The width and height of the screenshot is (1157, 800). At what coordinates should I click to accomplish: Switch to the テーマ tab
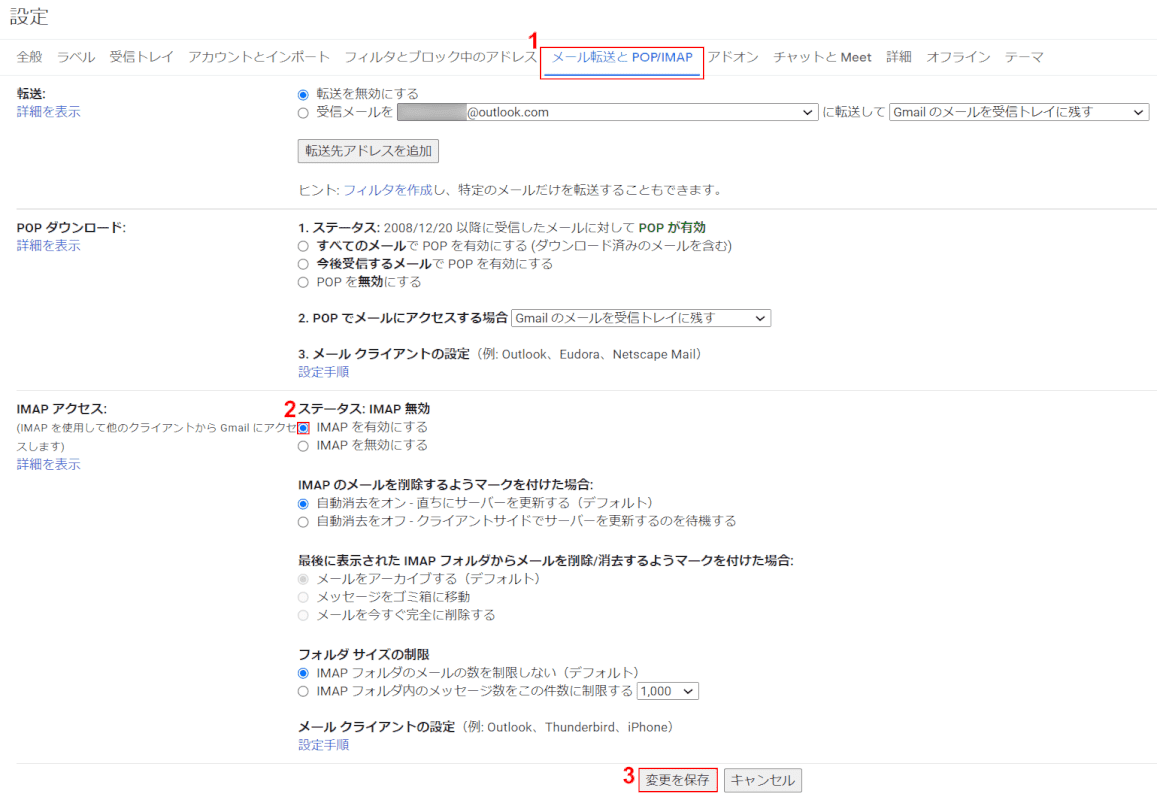point(1023,57)
